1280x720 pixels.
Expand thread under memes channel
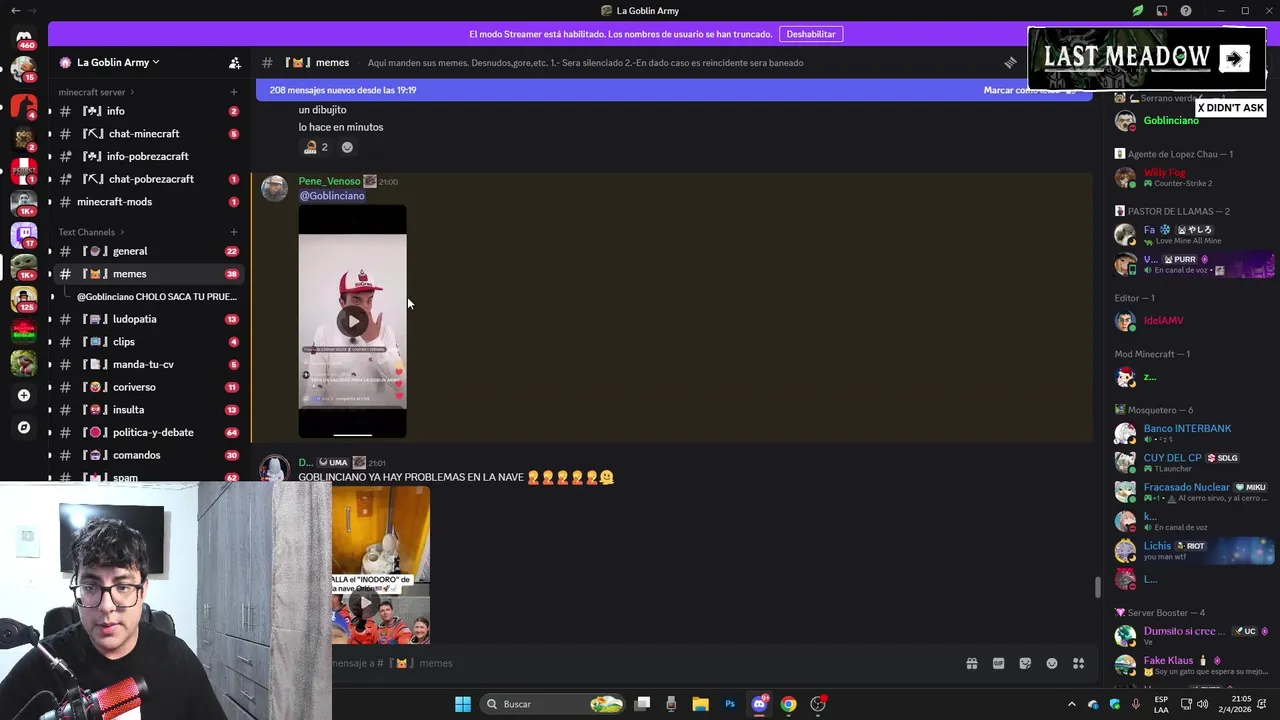coord(156,297)
